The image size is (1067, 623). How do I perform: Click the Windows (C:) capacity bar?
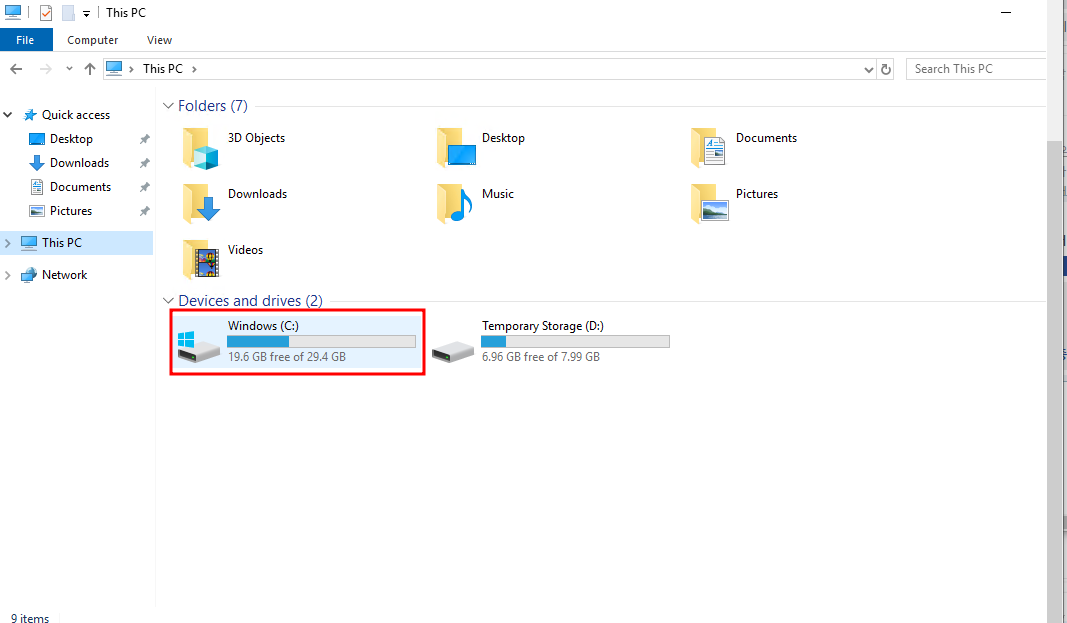coord(321,341)
